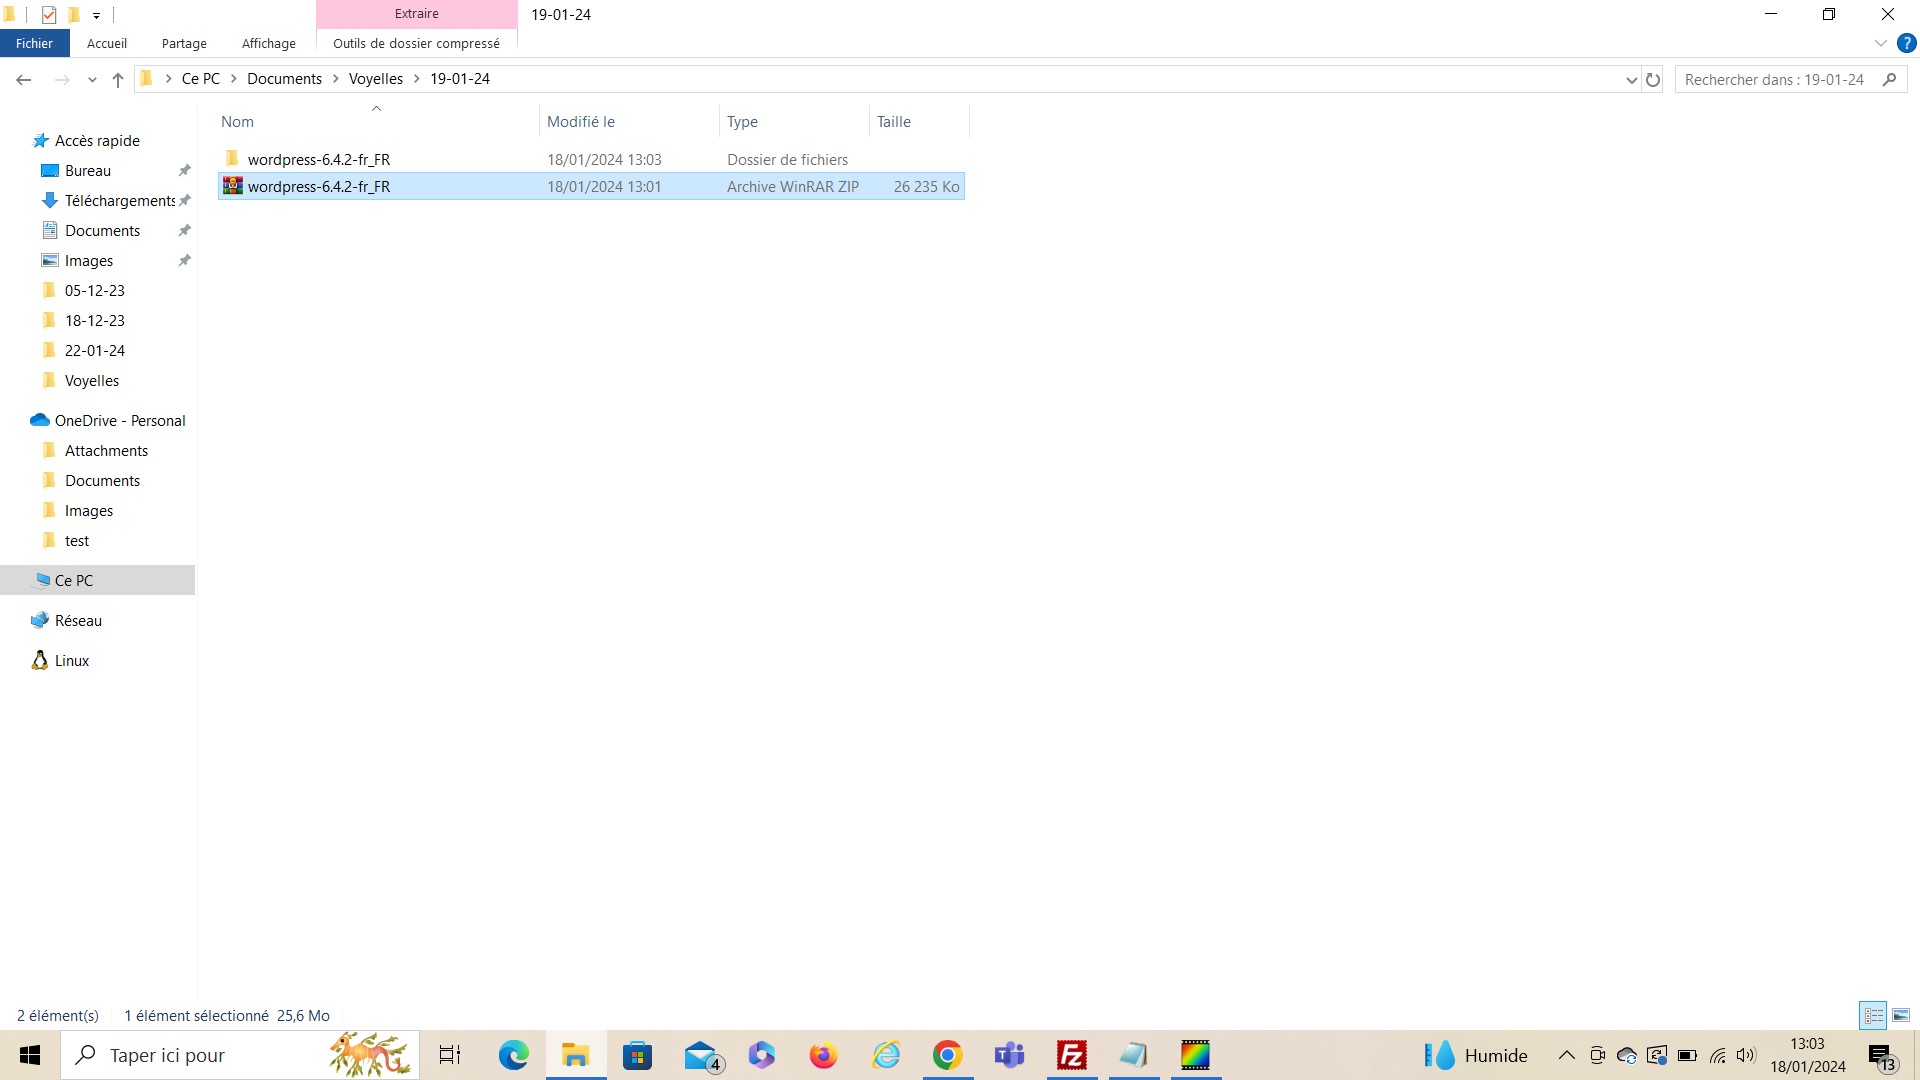Click the search magnifier icon
1920x1080 pixels.
click(1889, 79)
